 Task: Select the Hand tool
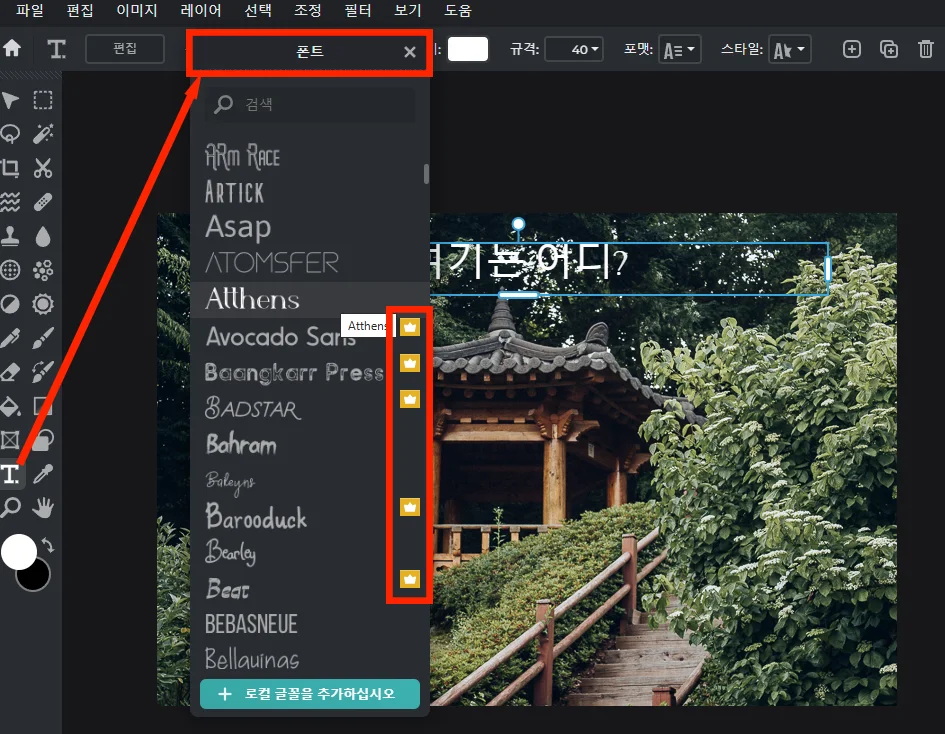click(43, 508)
